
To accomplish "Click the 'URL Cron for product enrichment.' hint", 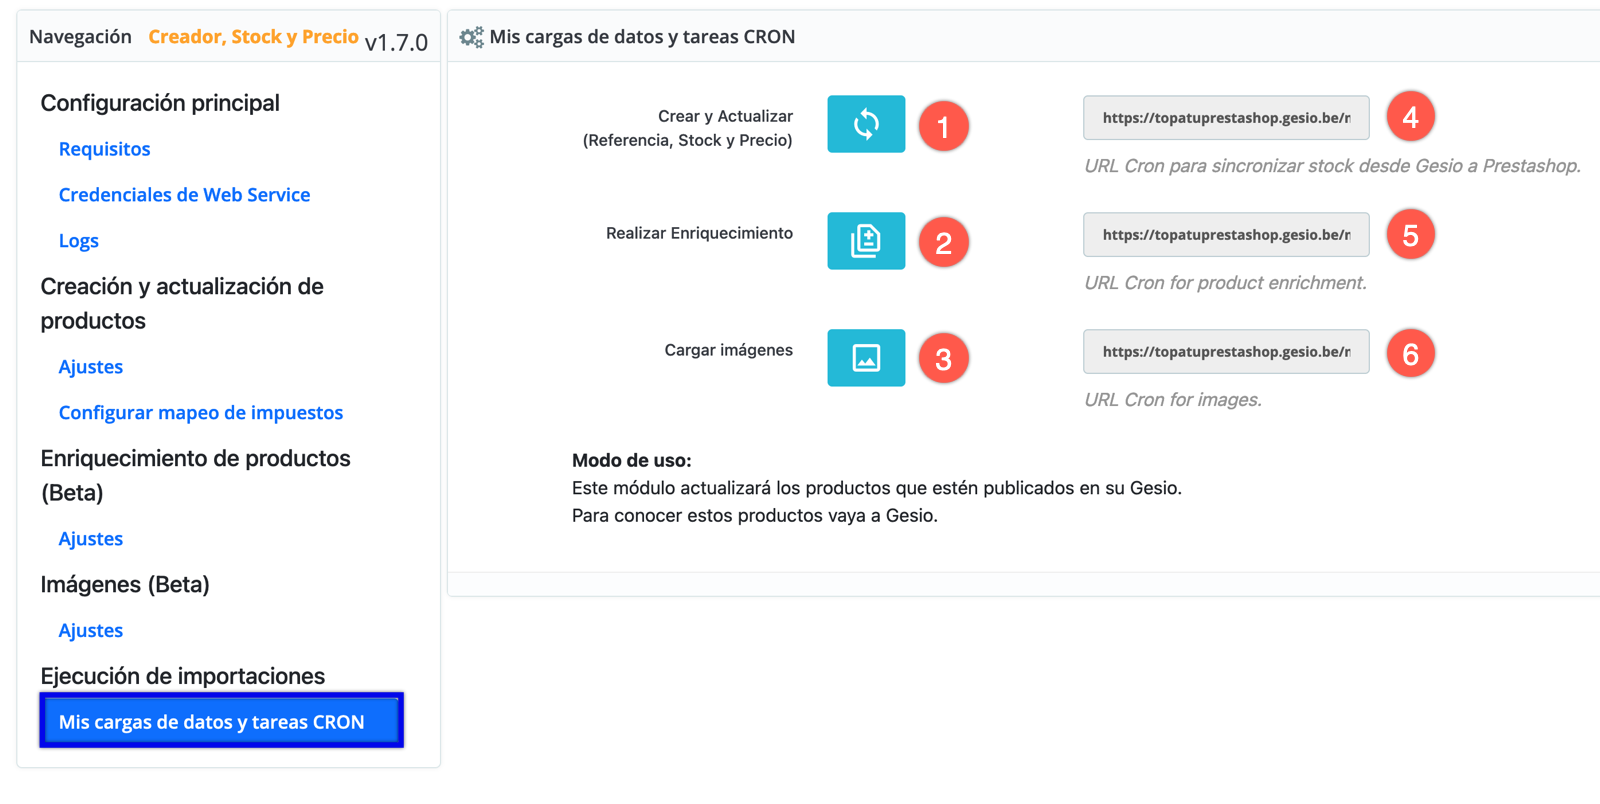I will click(1225, 283).
